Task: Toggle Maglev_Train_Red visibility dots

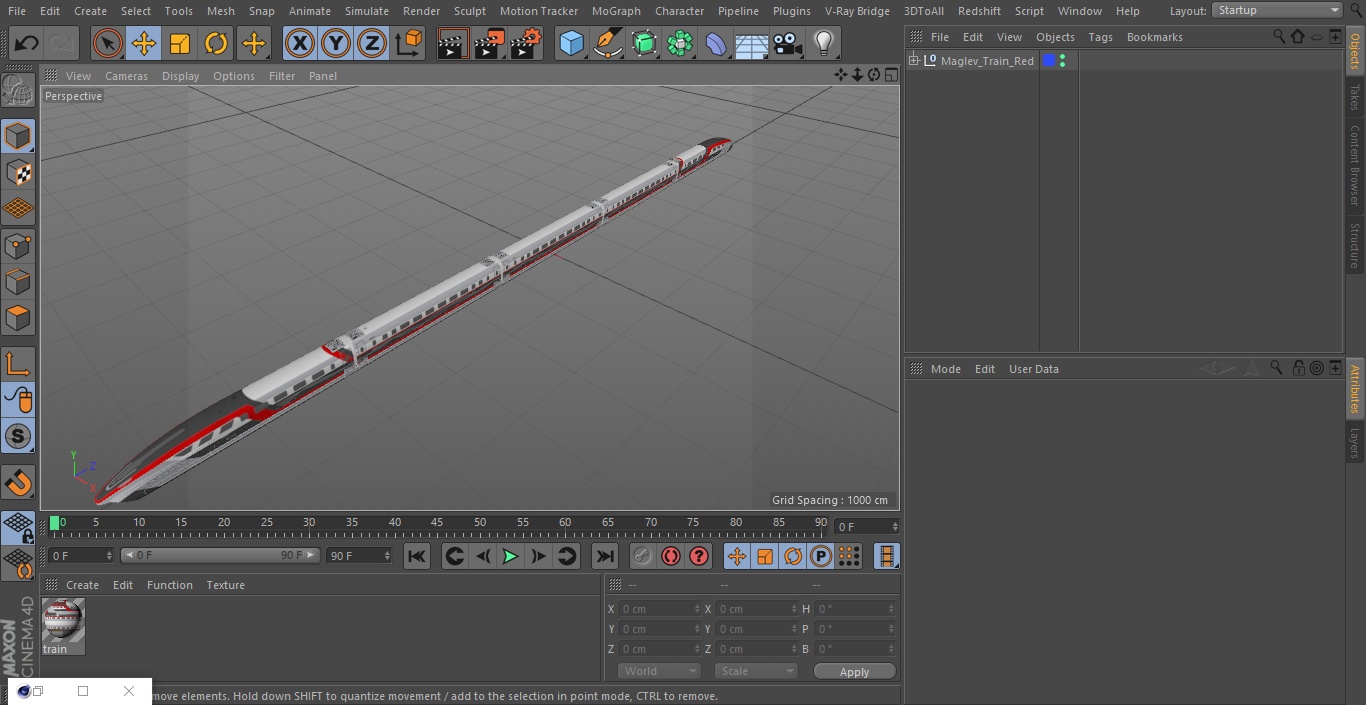Action: 1062,61
